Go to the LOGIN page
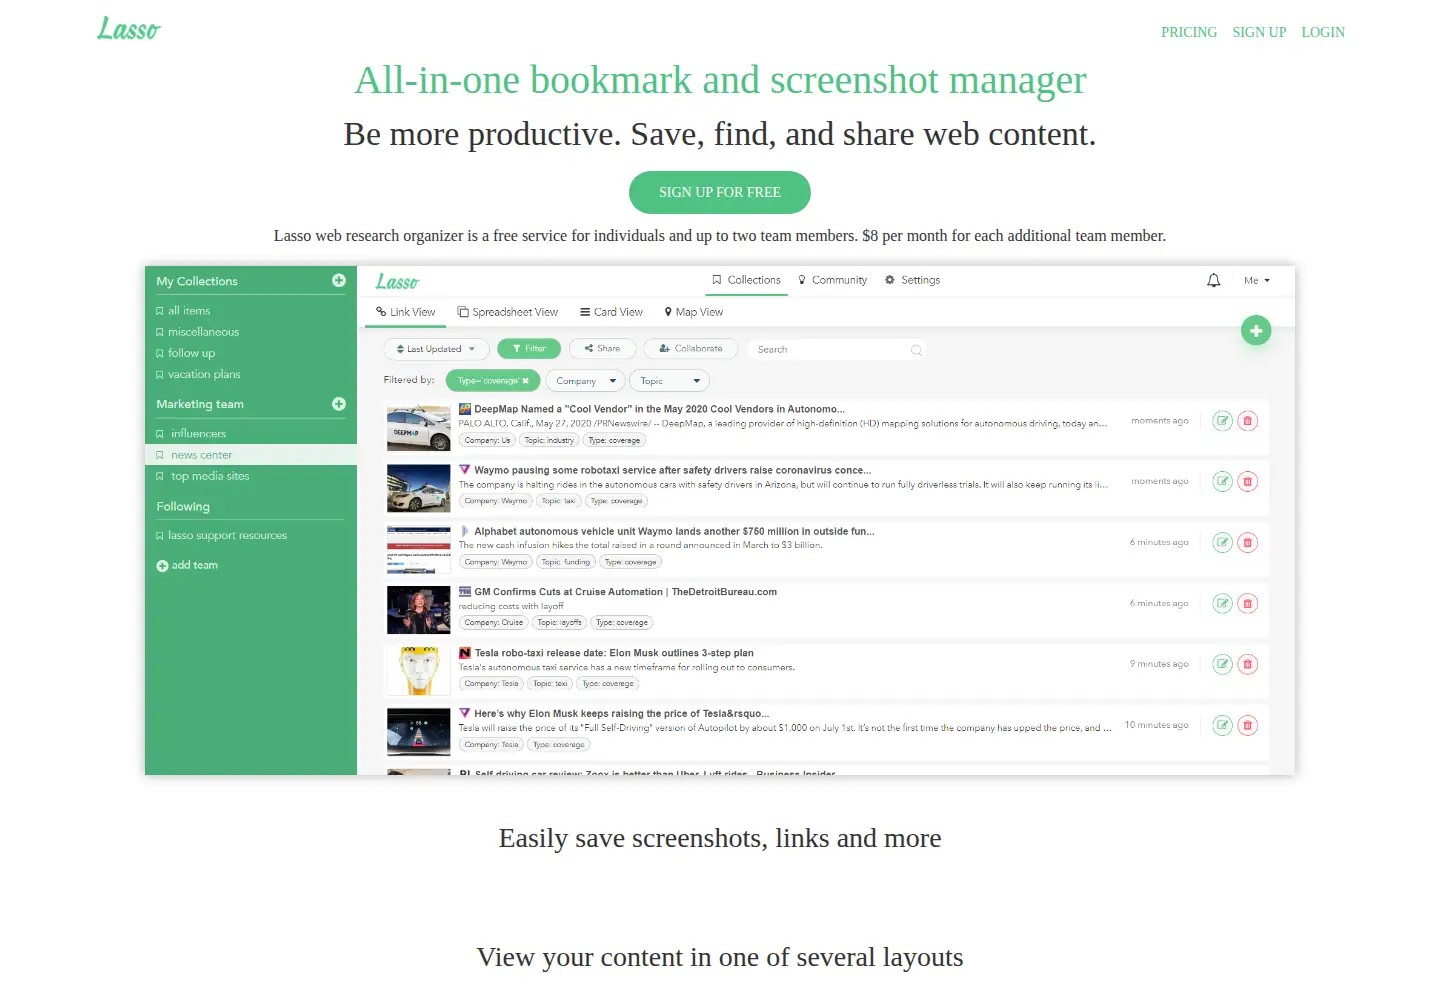This screenshot has width=1440, height=1000. (1323, 32)
